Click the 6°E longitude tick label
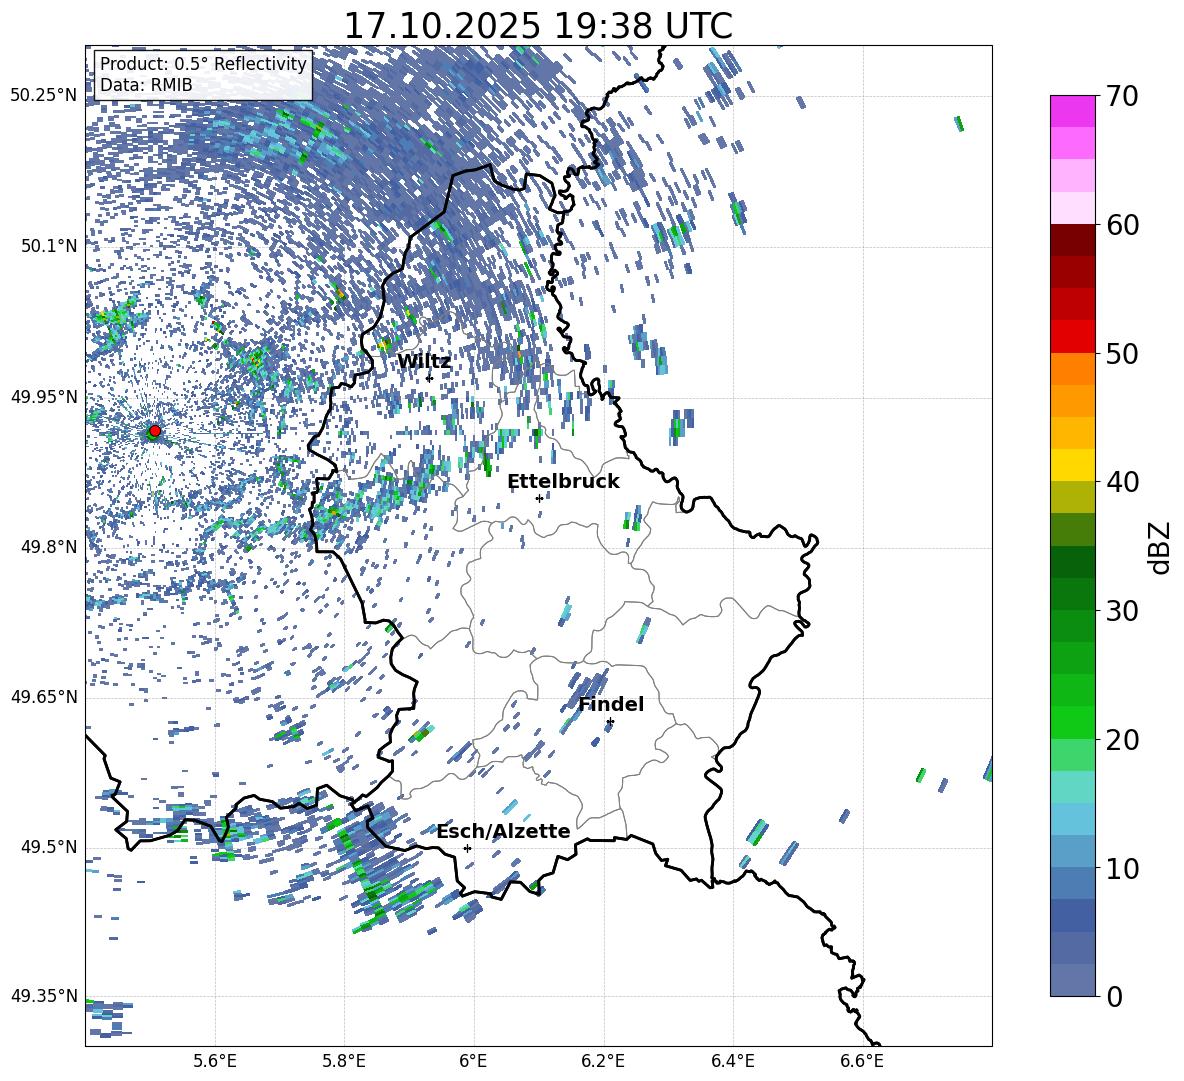Viewport: 1184px width, 1081px height. click(473, 1060)
